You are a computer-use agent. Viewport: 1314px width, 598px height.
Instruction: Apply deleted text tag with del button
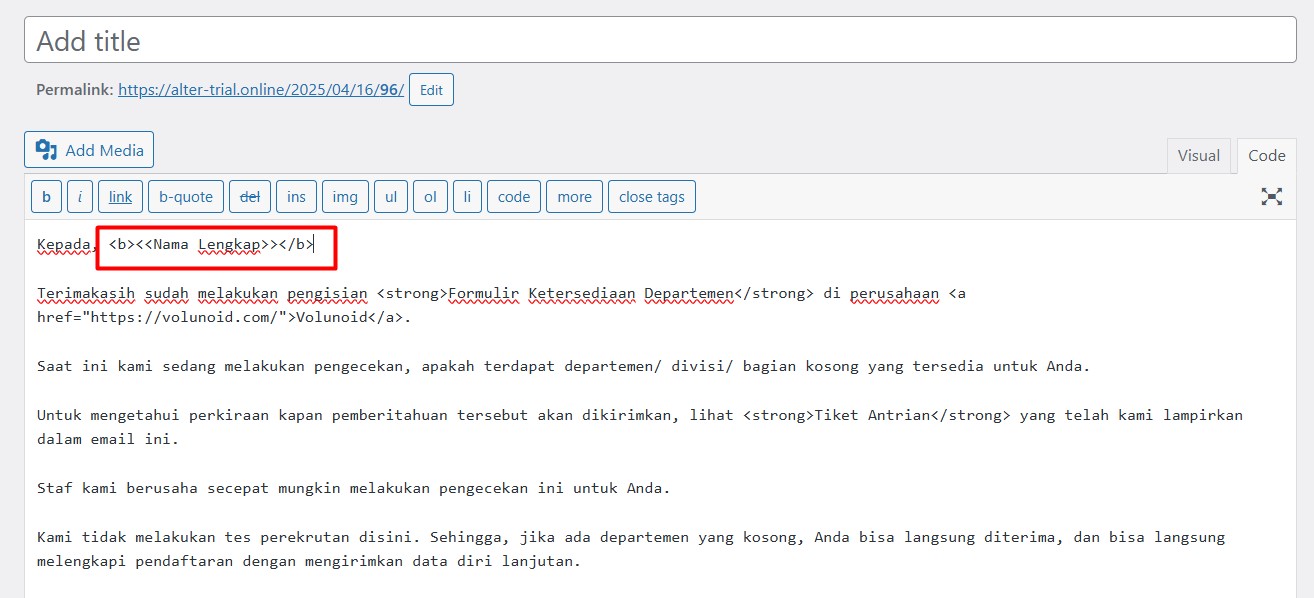tap(250, 196)
